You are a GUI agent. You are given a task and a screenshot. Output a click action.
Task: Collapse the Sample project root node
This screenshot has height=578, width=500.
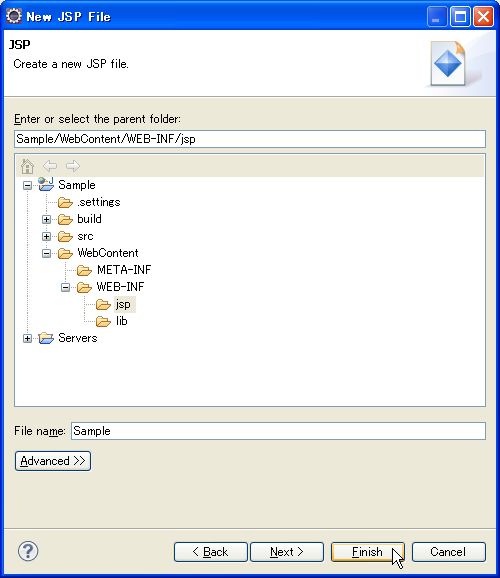click(x=27, y=185)
